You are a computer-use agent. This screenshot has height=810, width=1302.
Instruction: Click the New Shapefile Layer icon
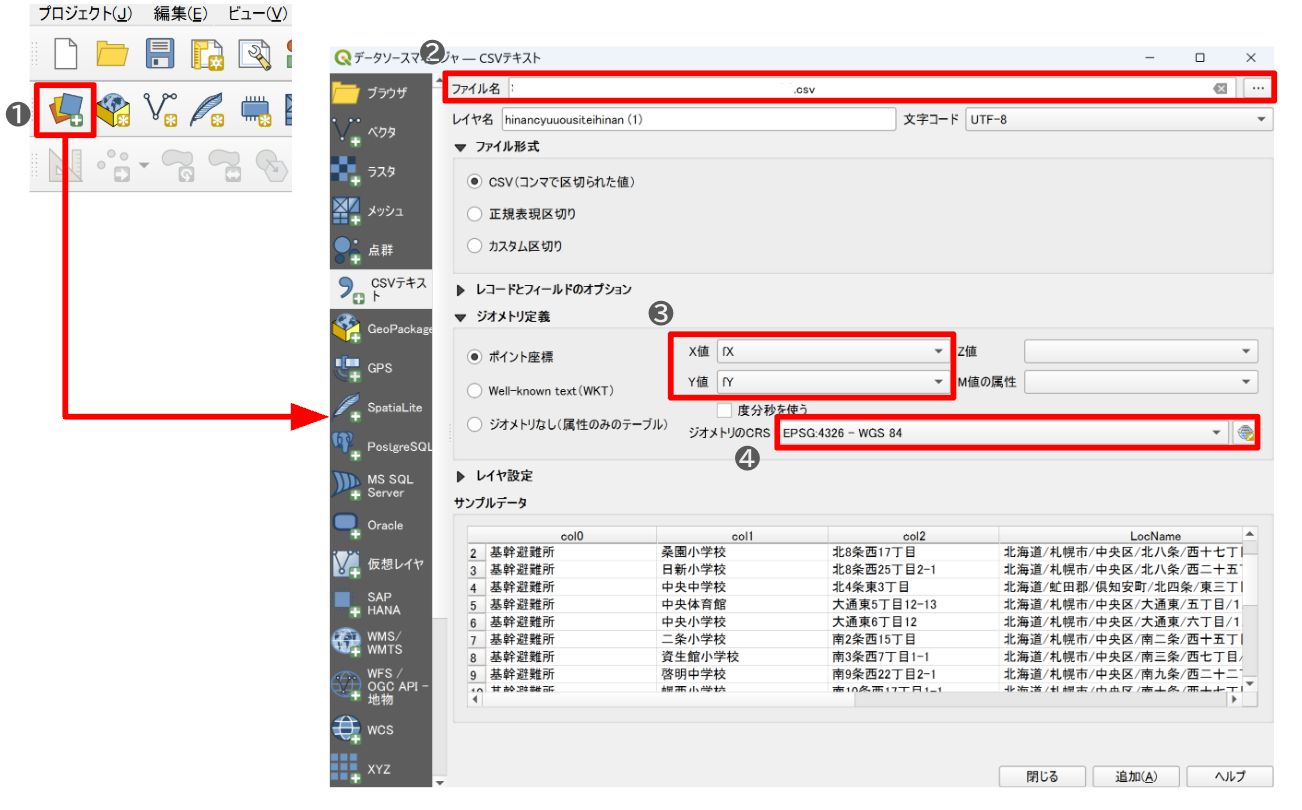(x=162, y=110)
